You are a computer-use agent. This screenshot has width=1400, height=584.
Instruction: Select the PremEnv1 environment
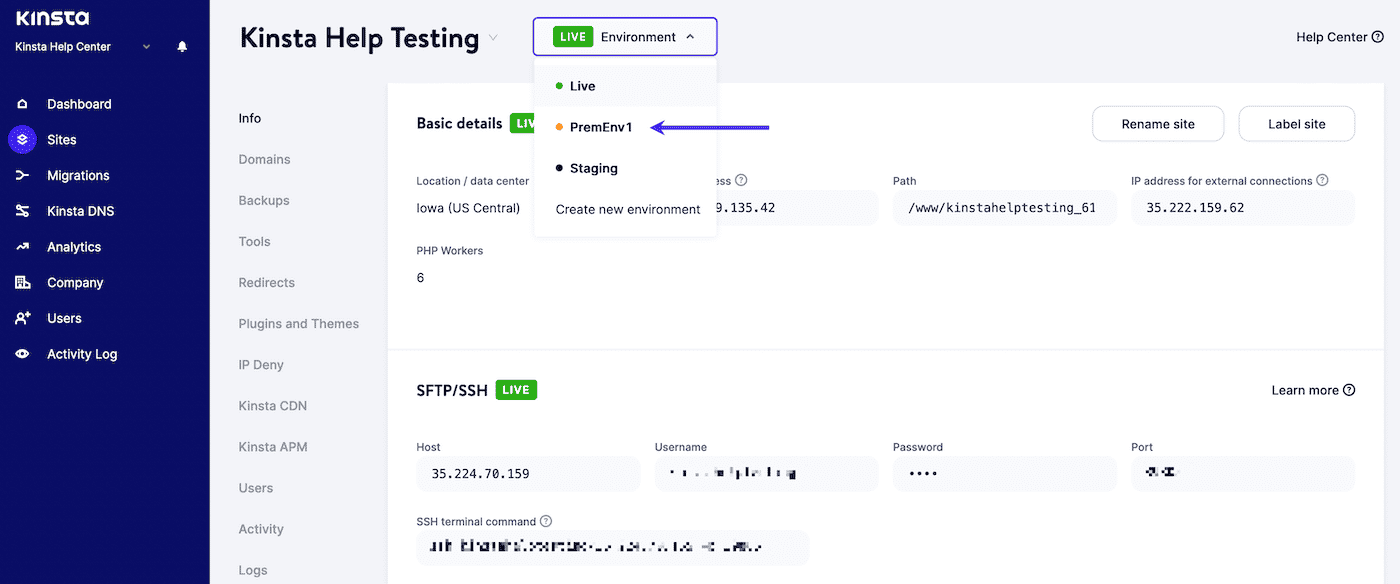coord(600,127)
